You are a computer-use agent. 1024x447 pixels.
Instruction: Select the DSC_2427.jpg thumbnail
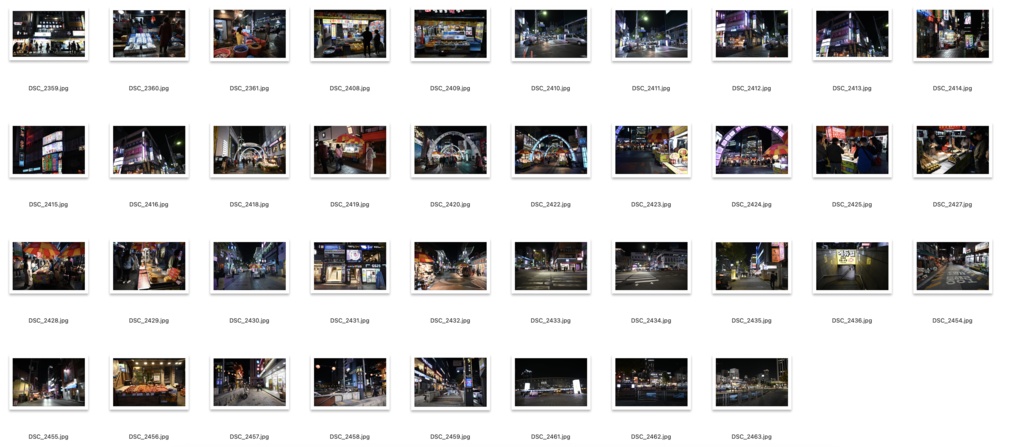coord(952,150)
